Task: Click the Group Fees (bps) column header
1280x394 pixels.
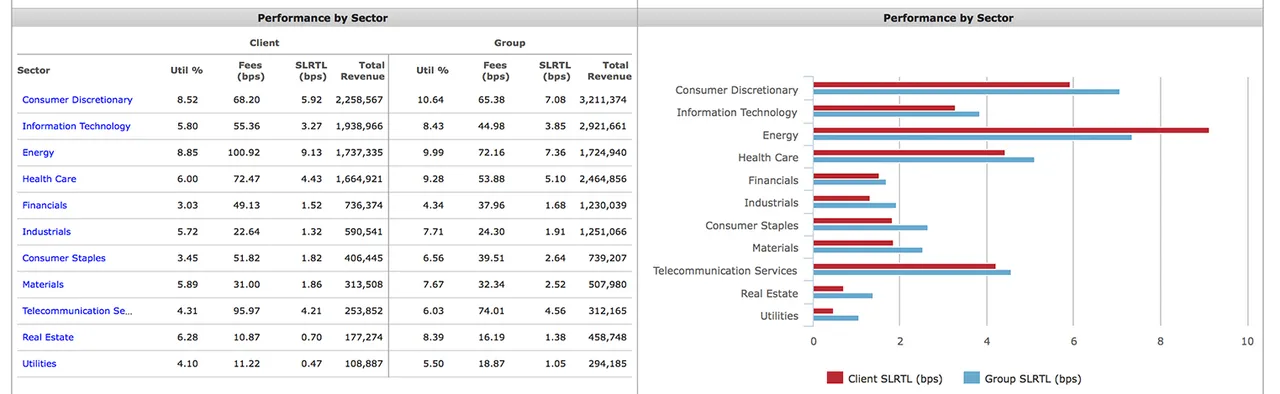Action: (495, 70)
